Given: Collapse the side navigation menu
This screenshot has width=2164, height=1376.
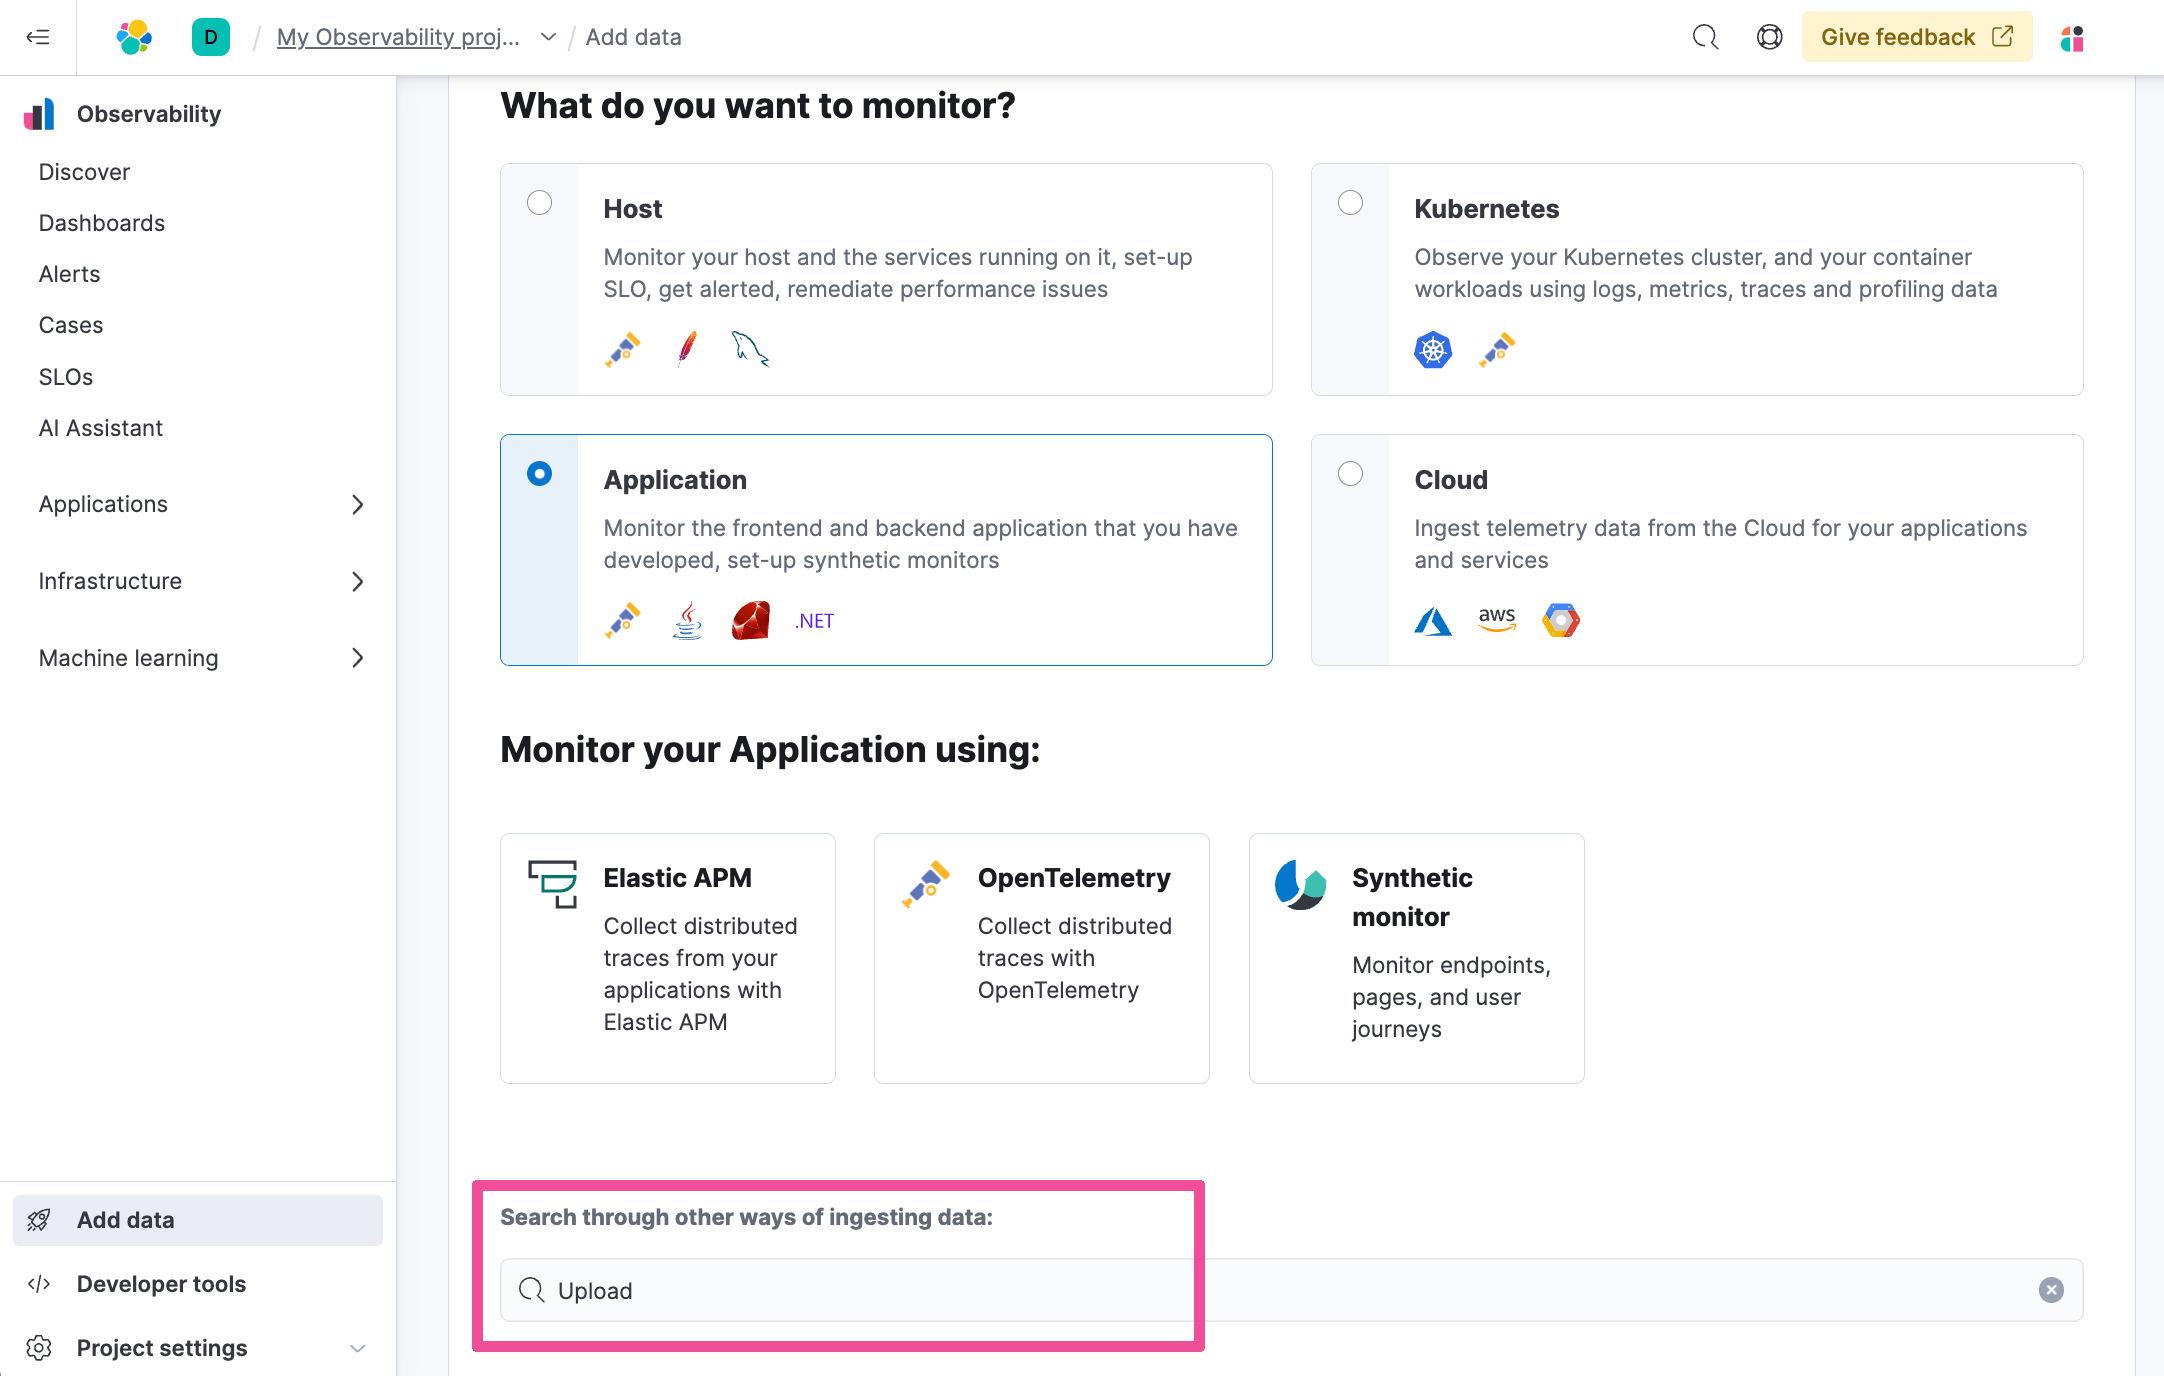Looking at the screenshot, I should pos(38,37).
